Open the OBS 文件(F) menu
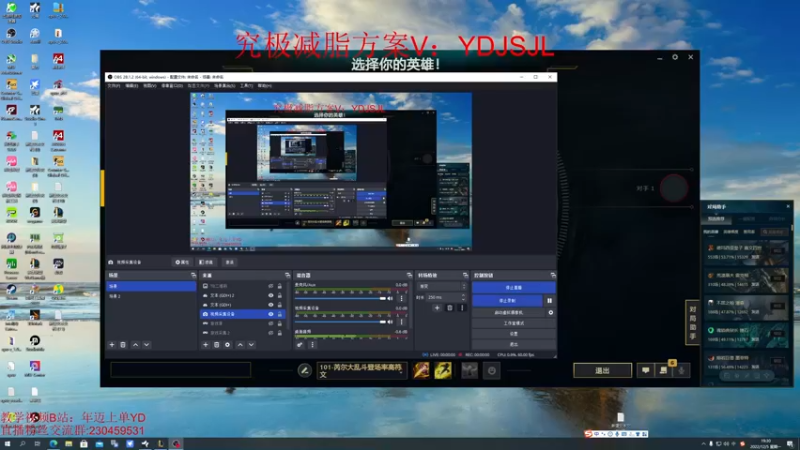The height and width of the screenshot is (450, 800). click(113, 86)
